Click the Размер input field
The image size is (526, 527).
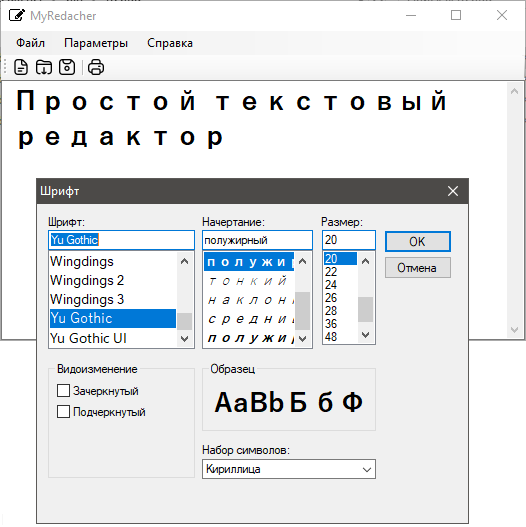tap(349, 240)
